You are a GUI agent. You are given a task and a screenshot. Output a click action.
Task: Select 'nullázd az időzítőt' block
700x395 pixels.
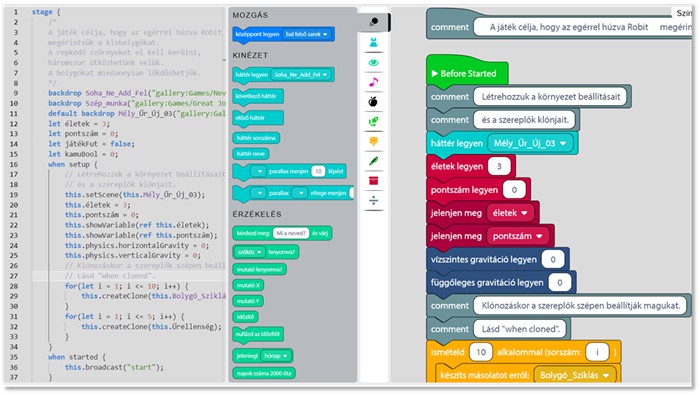click(258, 335)
